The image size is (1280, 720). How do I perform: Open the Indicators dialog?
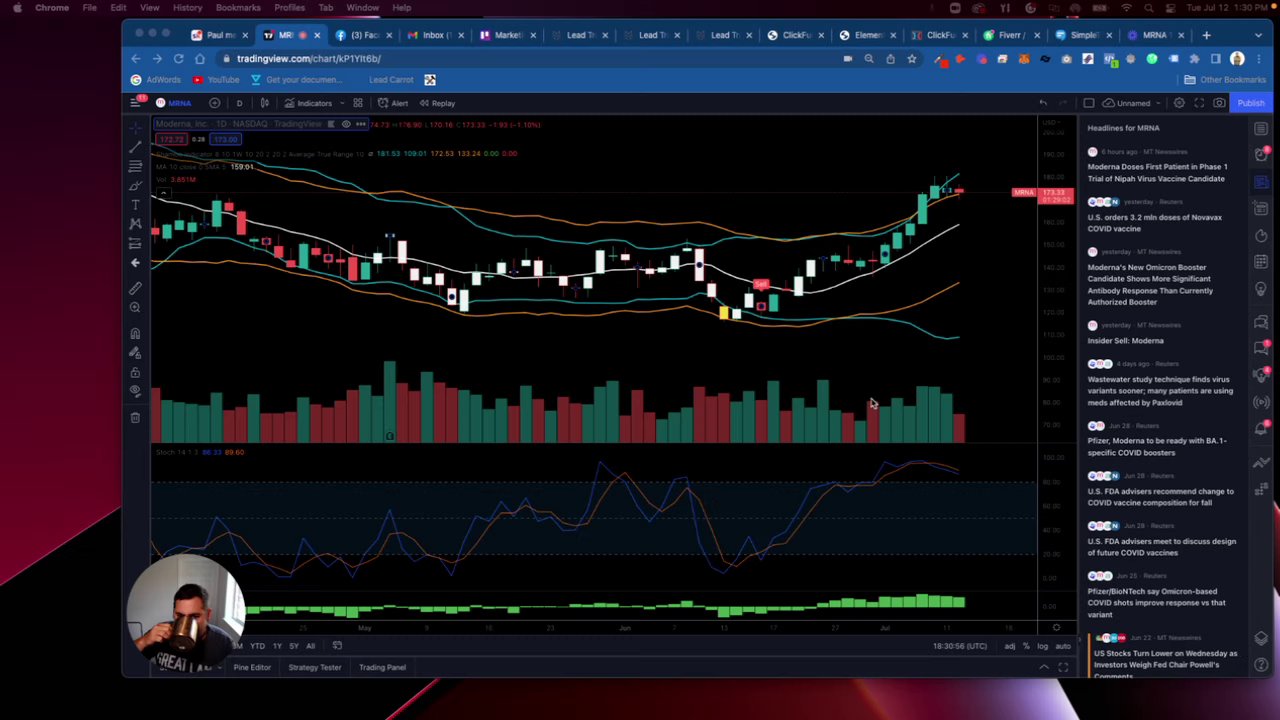308,103
